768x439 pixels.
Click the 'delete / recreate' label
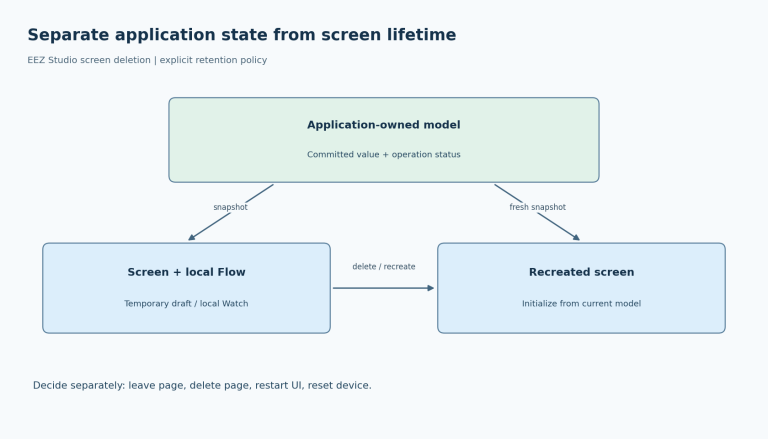point(384,267)
